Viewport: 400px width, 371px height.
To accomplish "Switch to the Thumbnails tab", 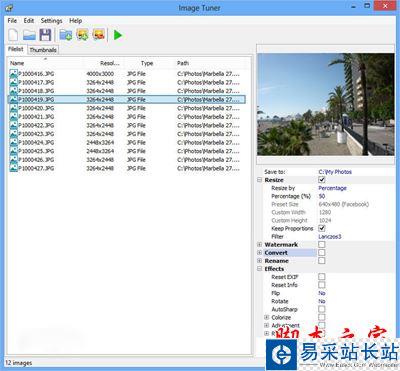I will tap(43, 50).
